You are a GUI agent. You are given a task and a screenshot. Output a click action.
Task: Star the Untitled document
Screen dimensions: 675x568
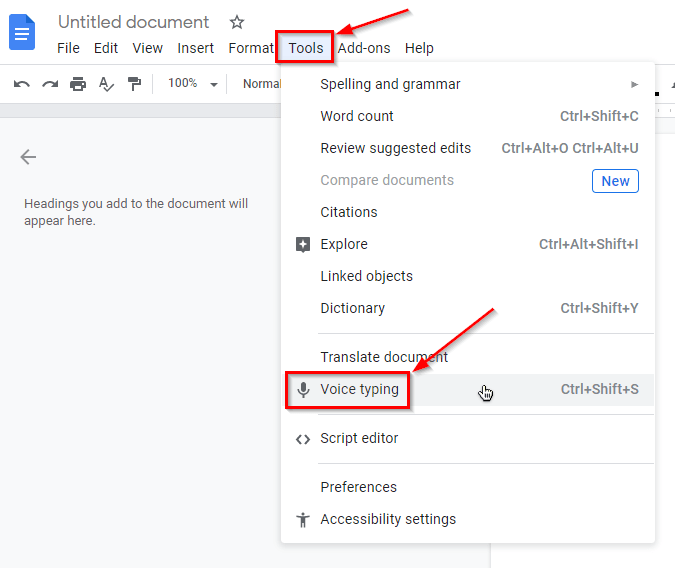237,22
